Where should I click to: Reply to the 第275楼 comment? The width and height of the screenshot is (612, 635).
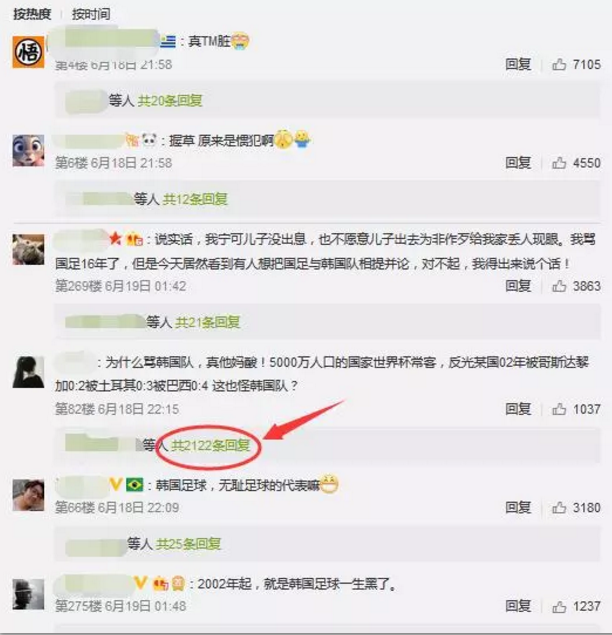[x=518, y=606]
